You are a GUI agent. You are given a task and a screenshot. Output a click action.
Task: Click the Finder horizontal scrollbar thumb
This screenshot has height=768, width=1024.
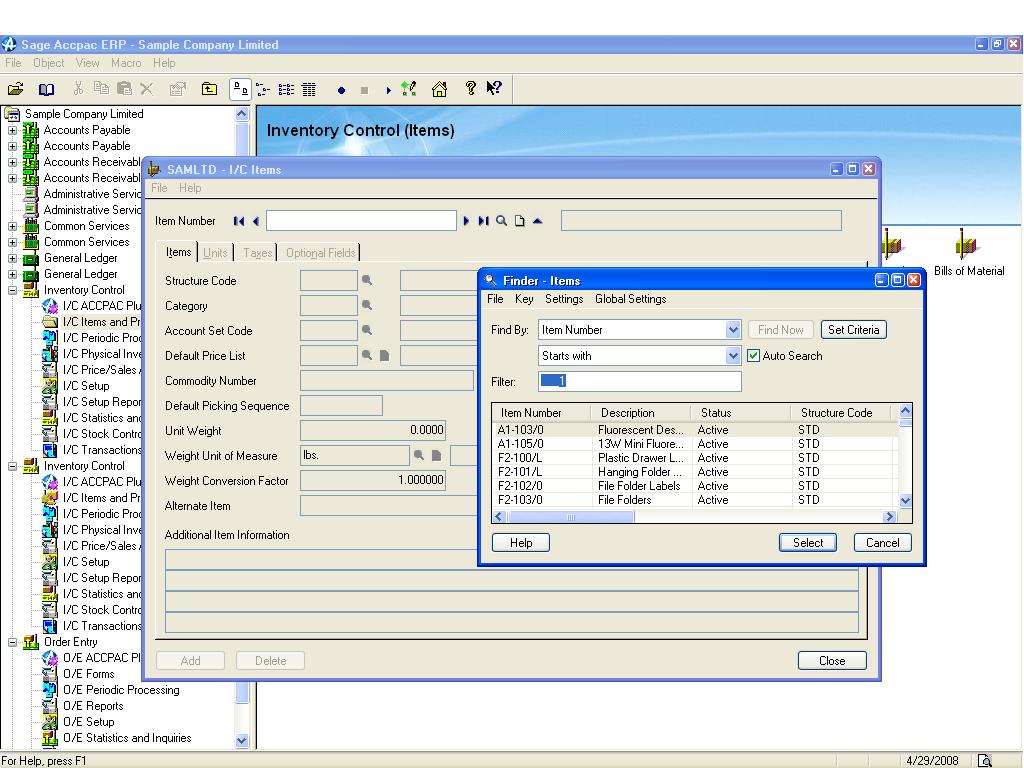coord(570,517)
